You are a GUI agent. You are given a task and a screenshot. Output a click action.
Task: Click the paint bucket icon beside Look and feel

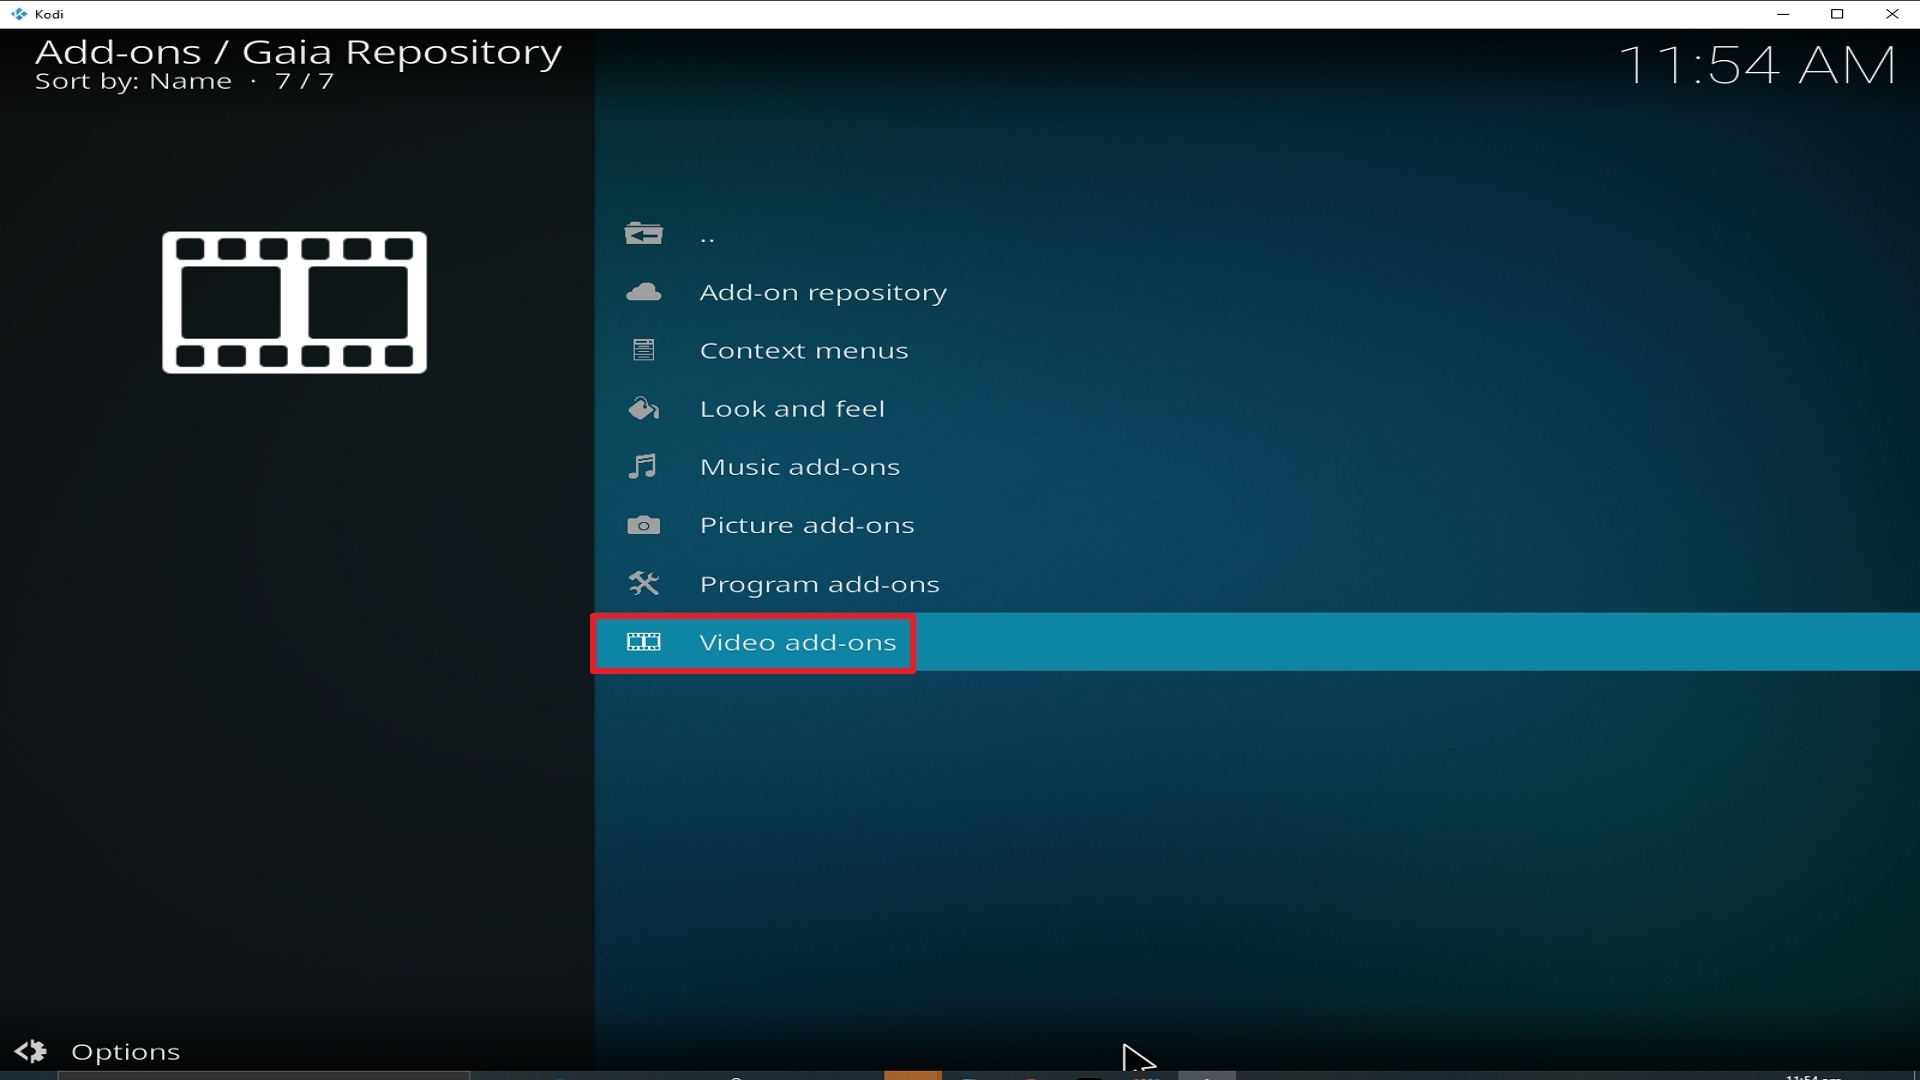coord(643,408)
